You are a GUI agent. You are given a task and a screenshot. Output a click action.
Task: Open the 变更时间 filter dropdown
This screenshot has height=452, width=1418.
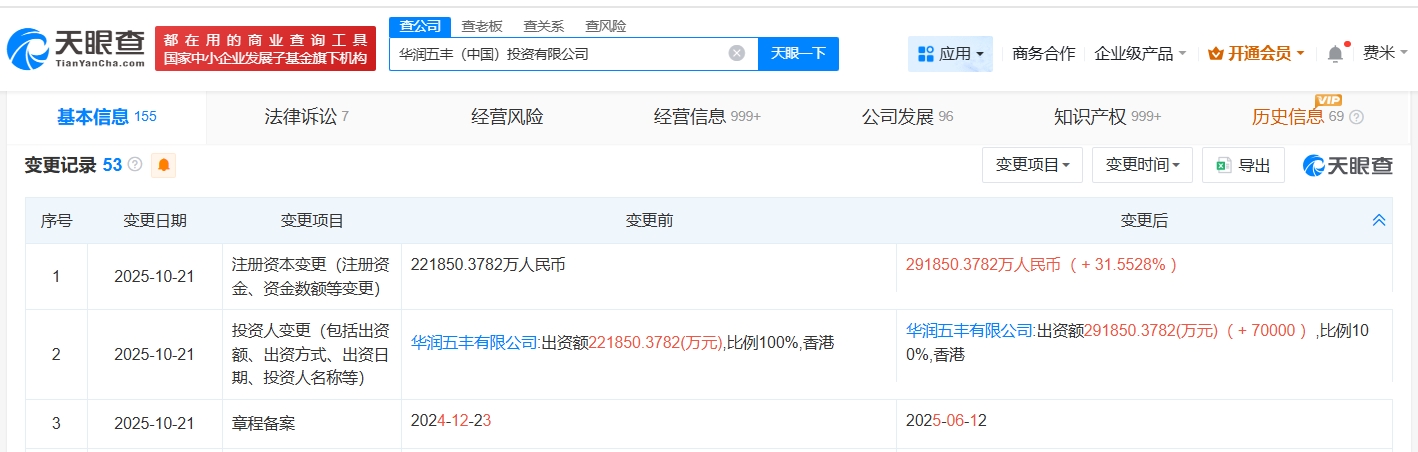tap(1142, 165)
